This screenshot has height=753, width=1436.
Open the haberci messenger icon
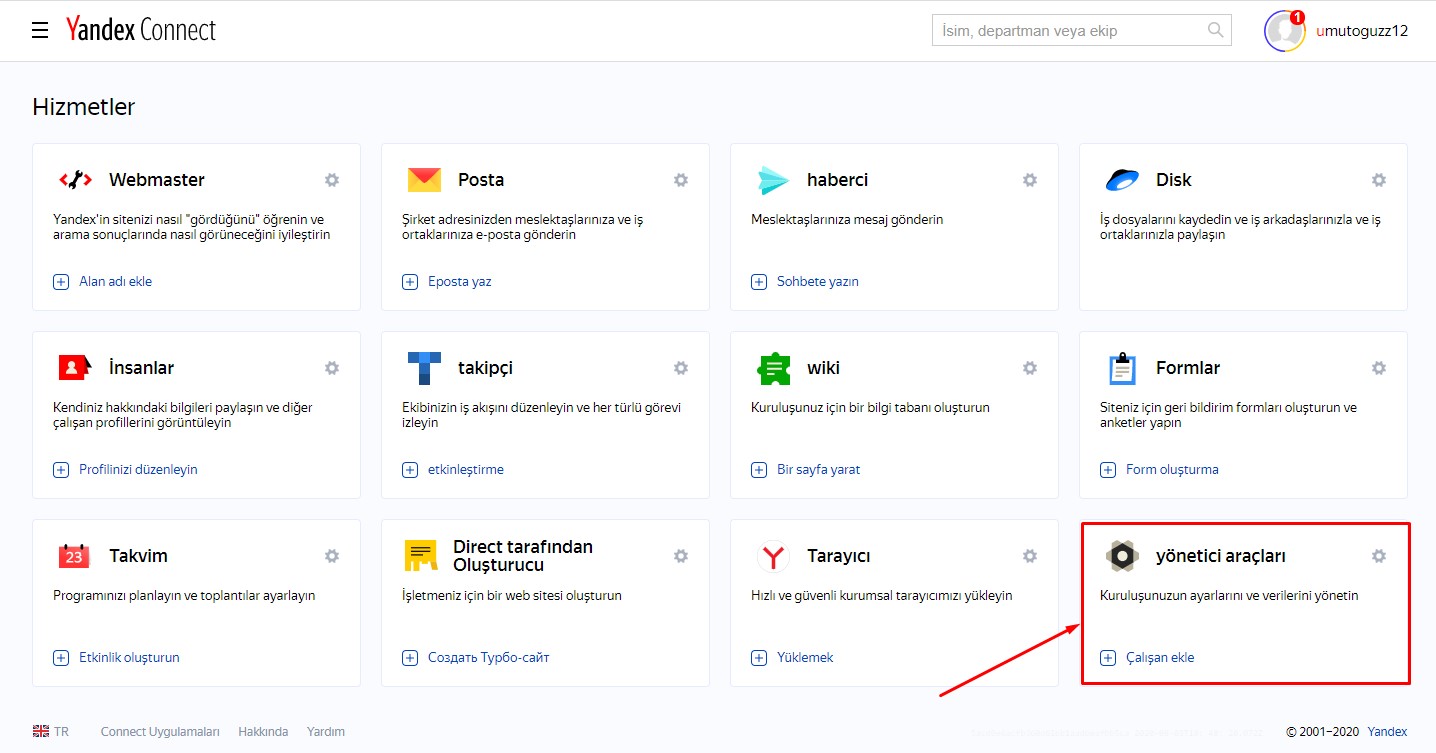pyautogui.click(x=773, y=180)
